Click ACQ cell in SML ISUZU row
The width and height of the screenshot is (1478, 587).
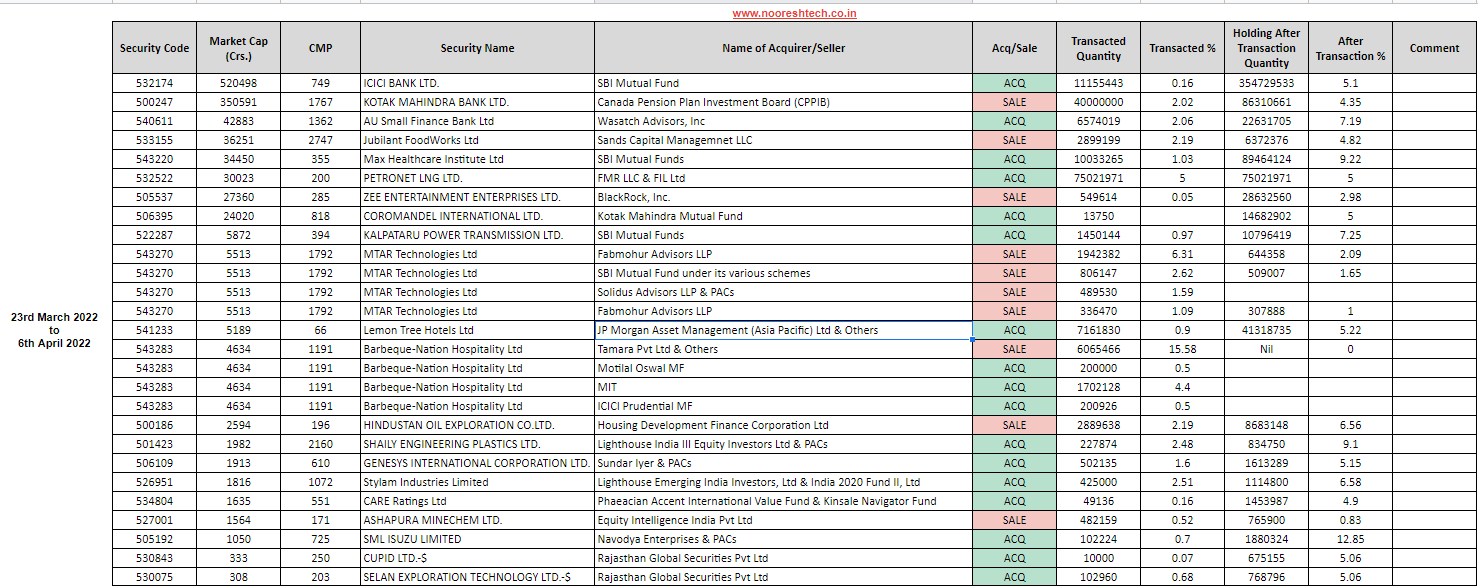1014,539
